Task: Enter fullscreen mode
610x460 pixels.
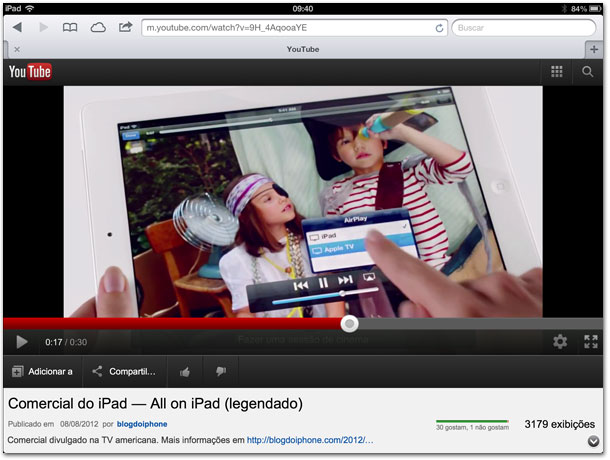Action: click(x=591, y=342)
